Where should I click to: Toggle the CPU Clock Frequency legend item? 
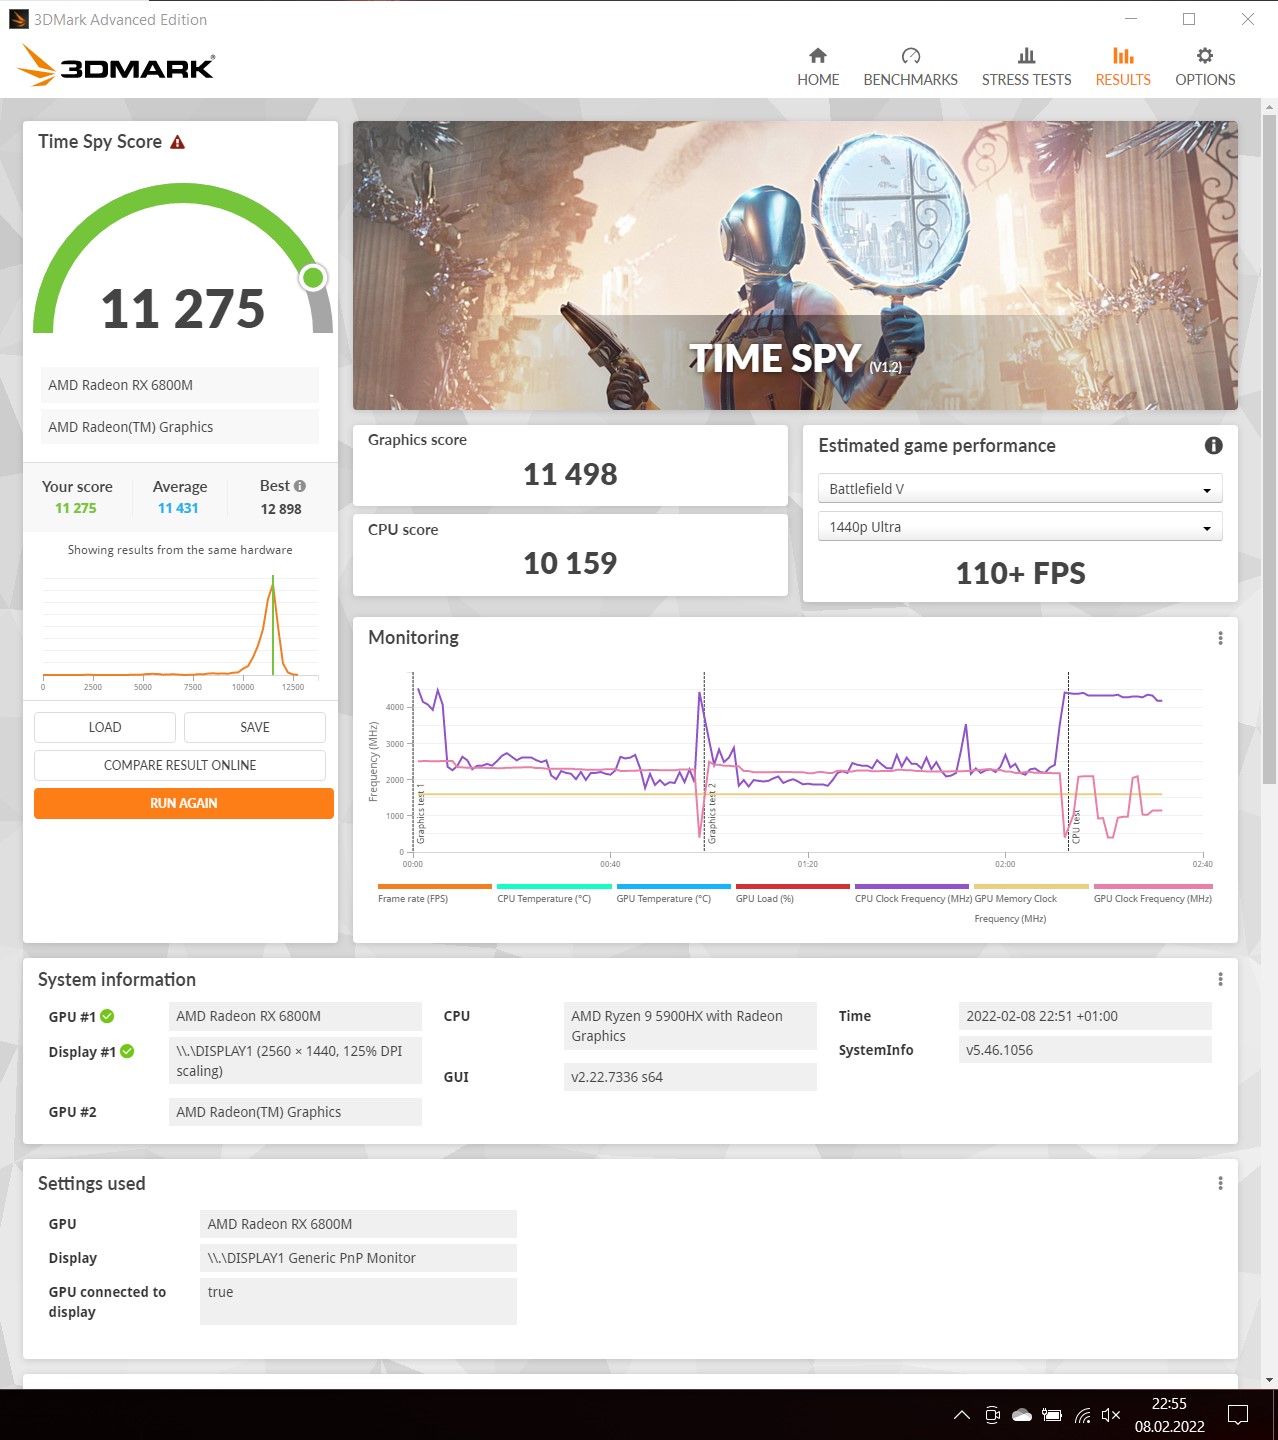(912, 893)
